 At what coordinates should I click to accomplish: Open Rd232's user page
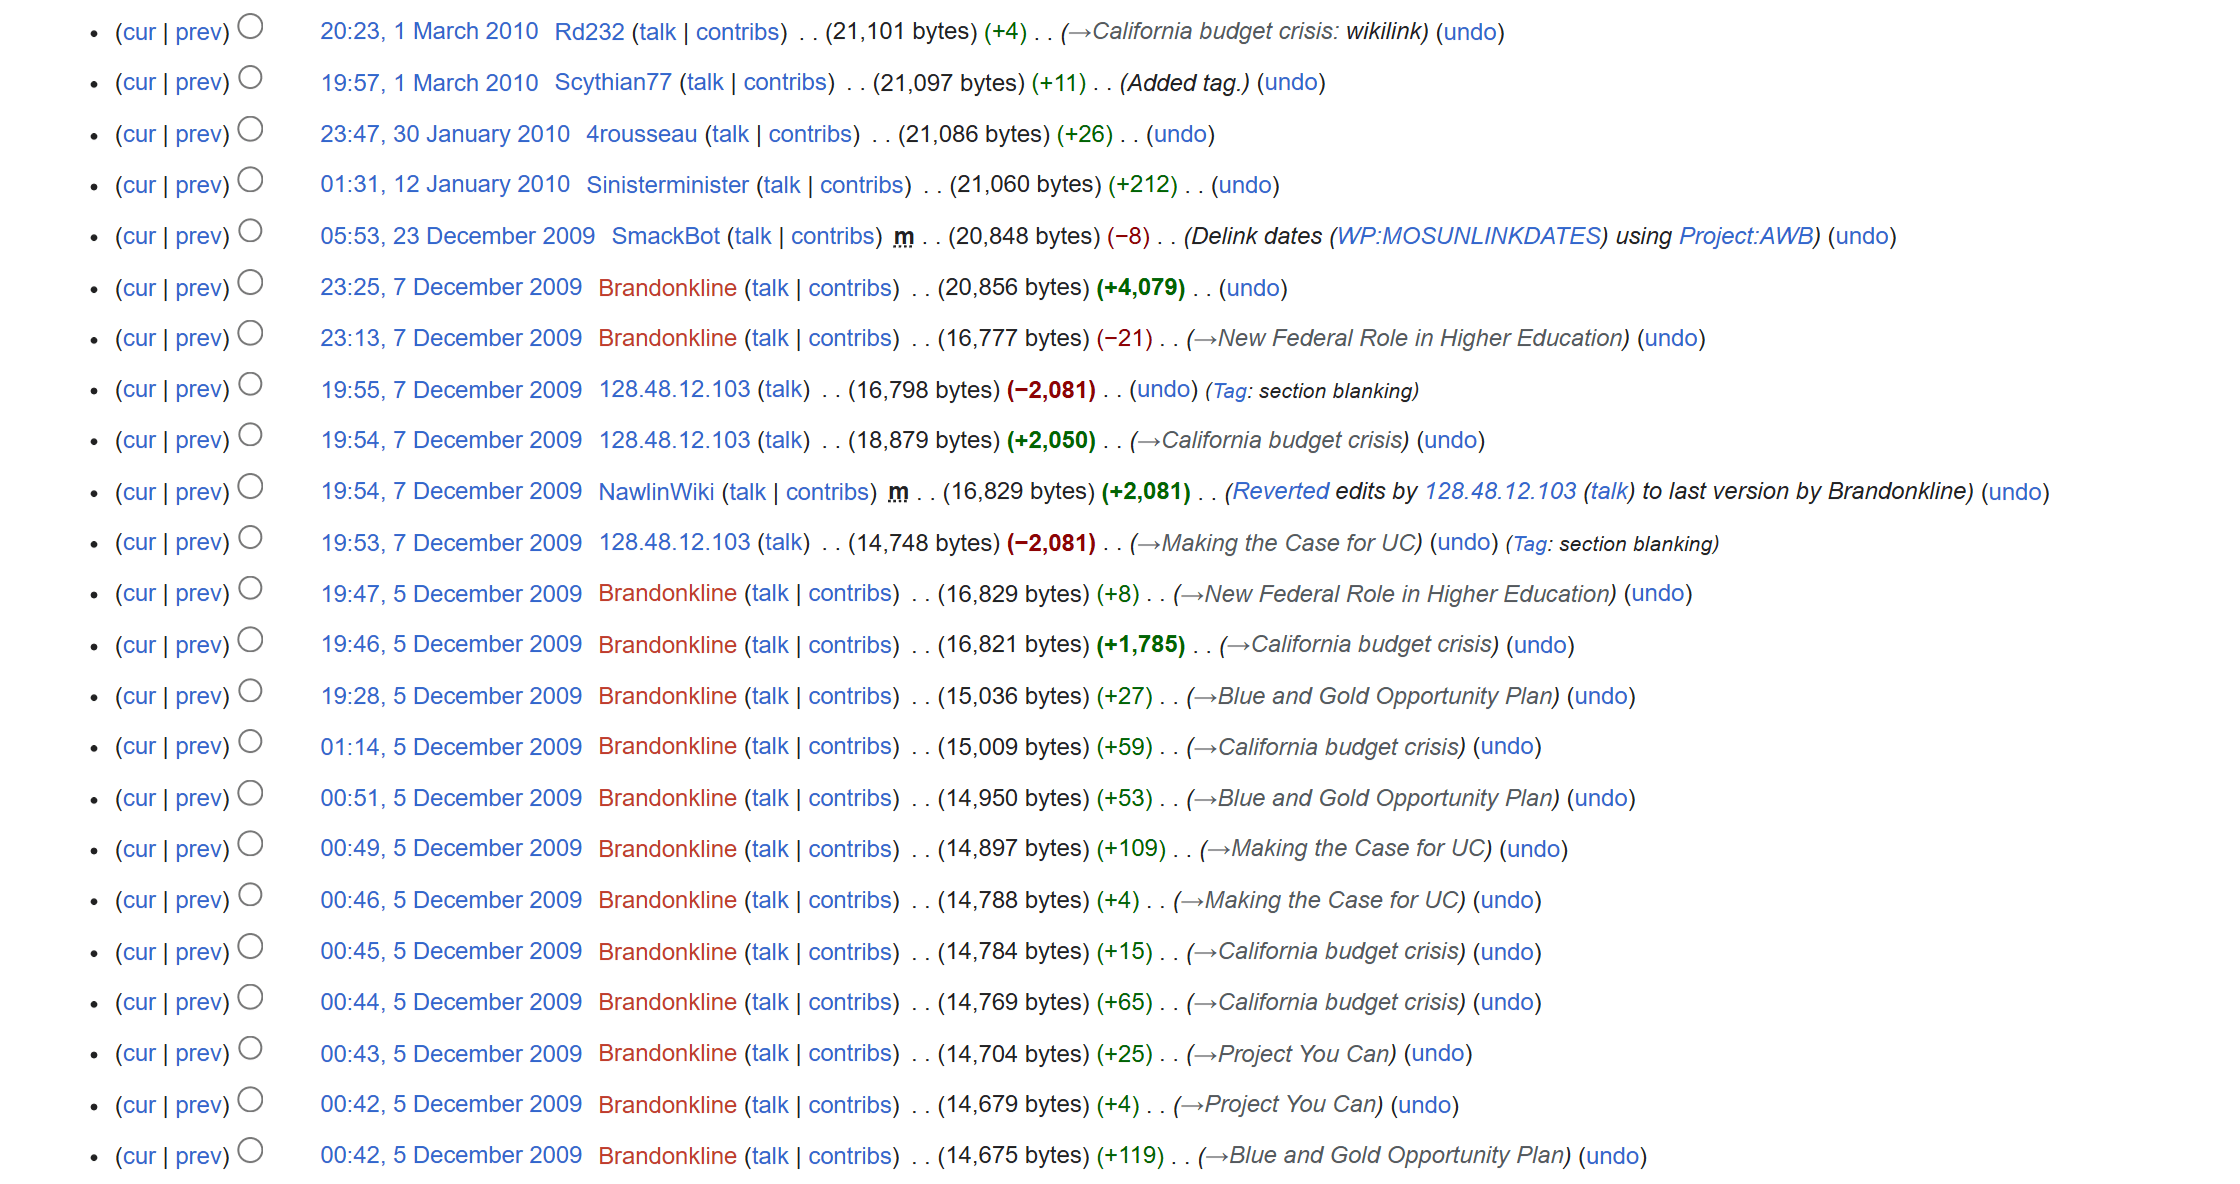(589, 32)
